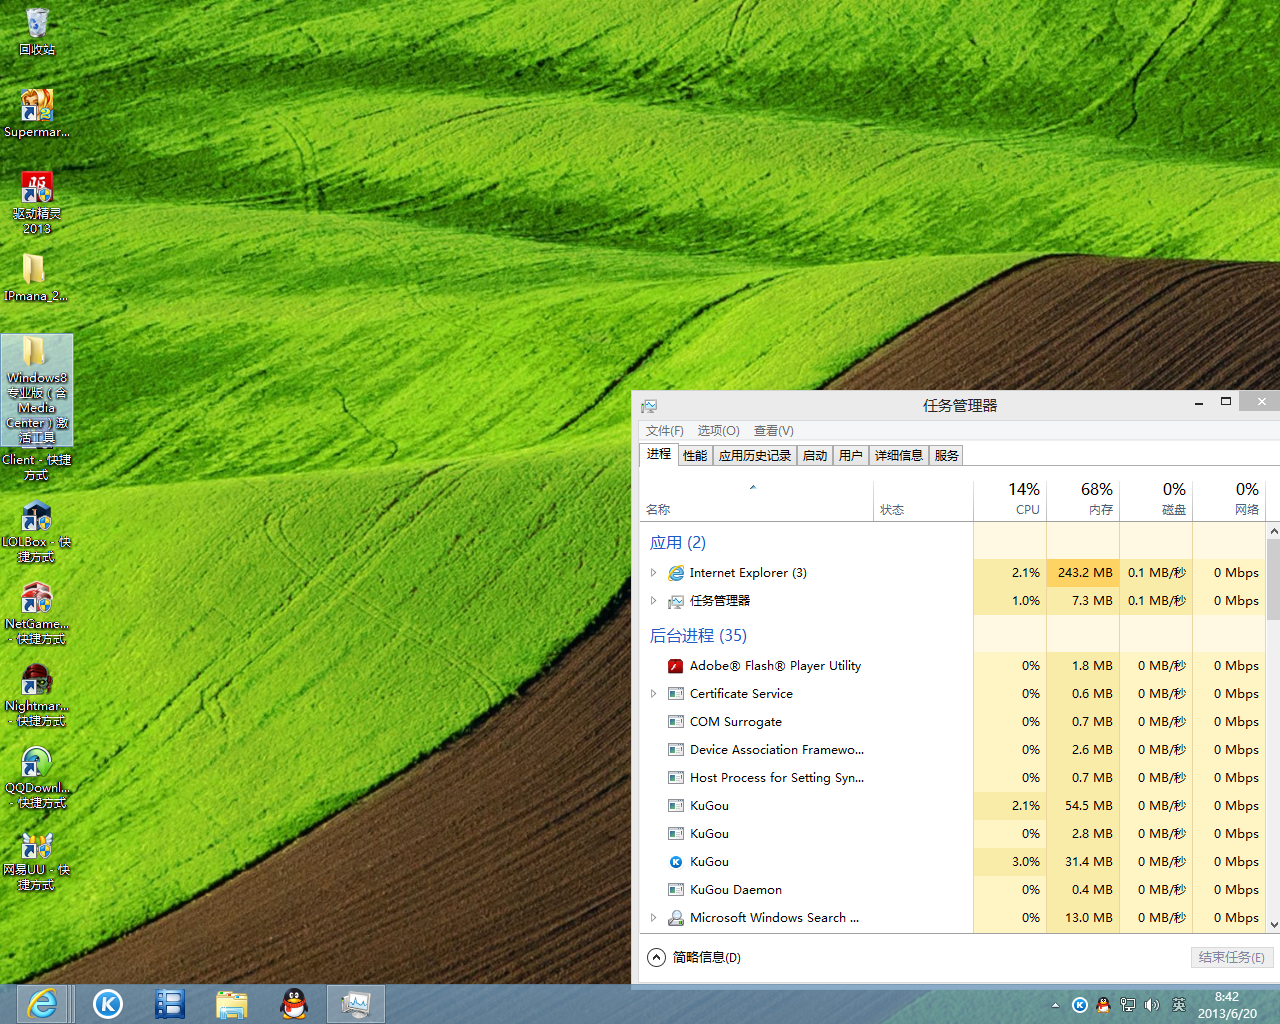1280x1024 pixels.
Task: Select the blue KuGou process row
Action: click(x=709, y=862)
